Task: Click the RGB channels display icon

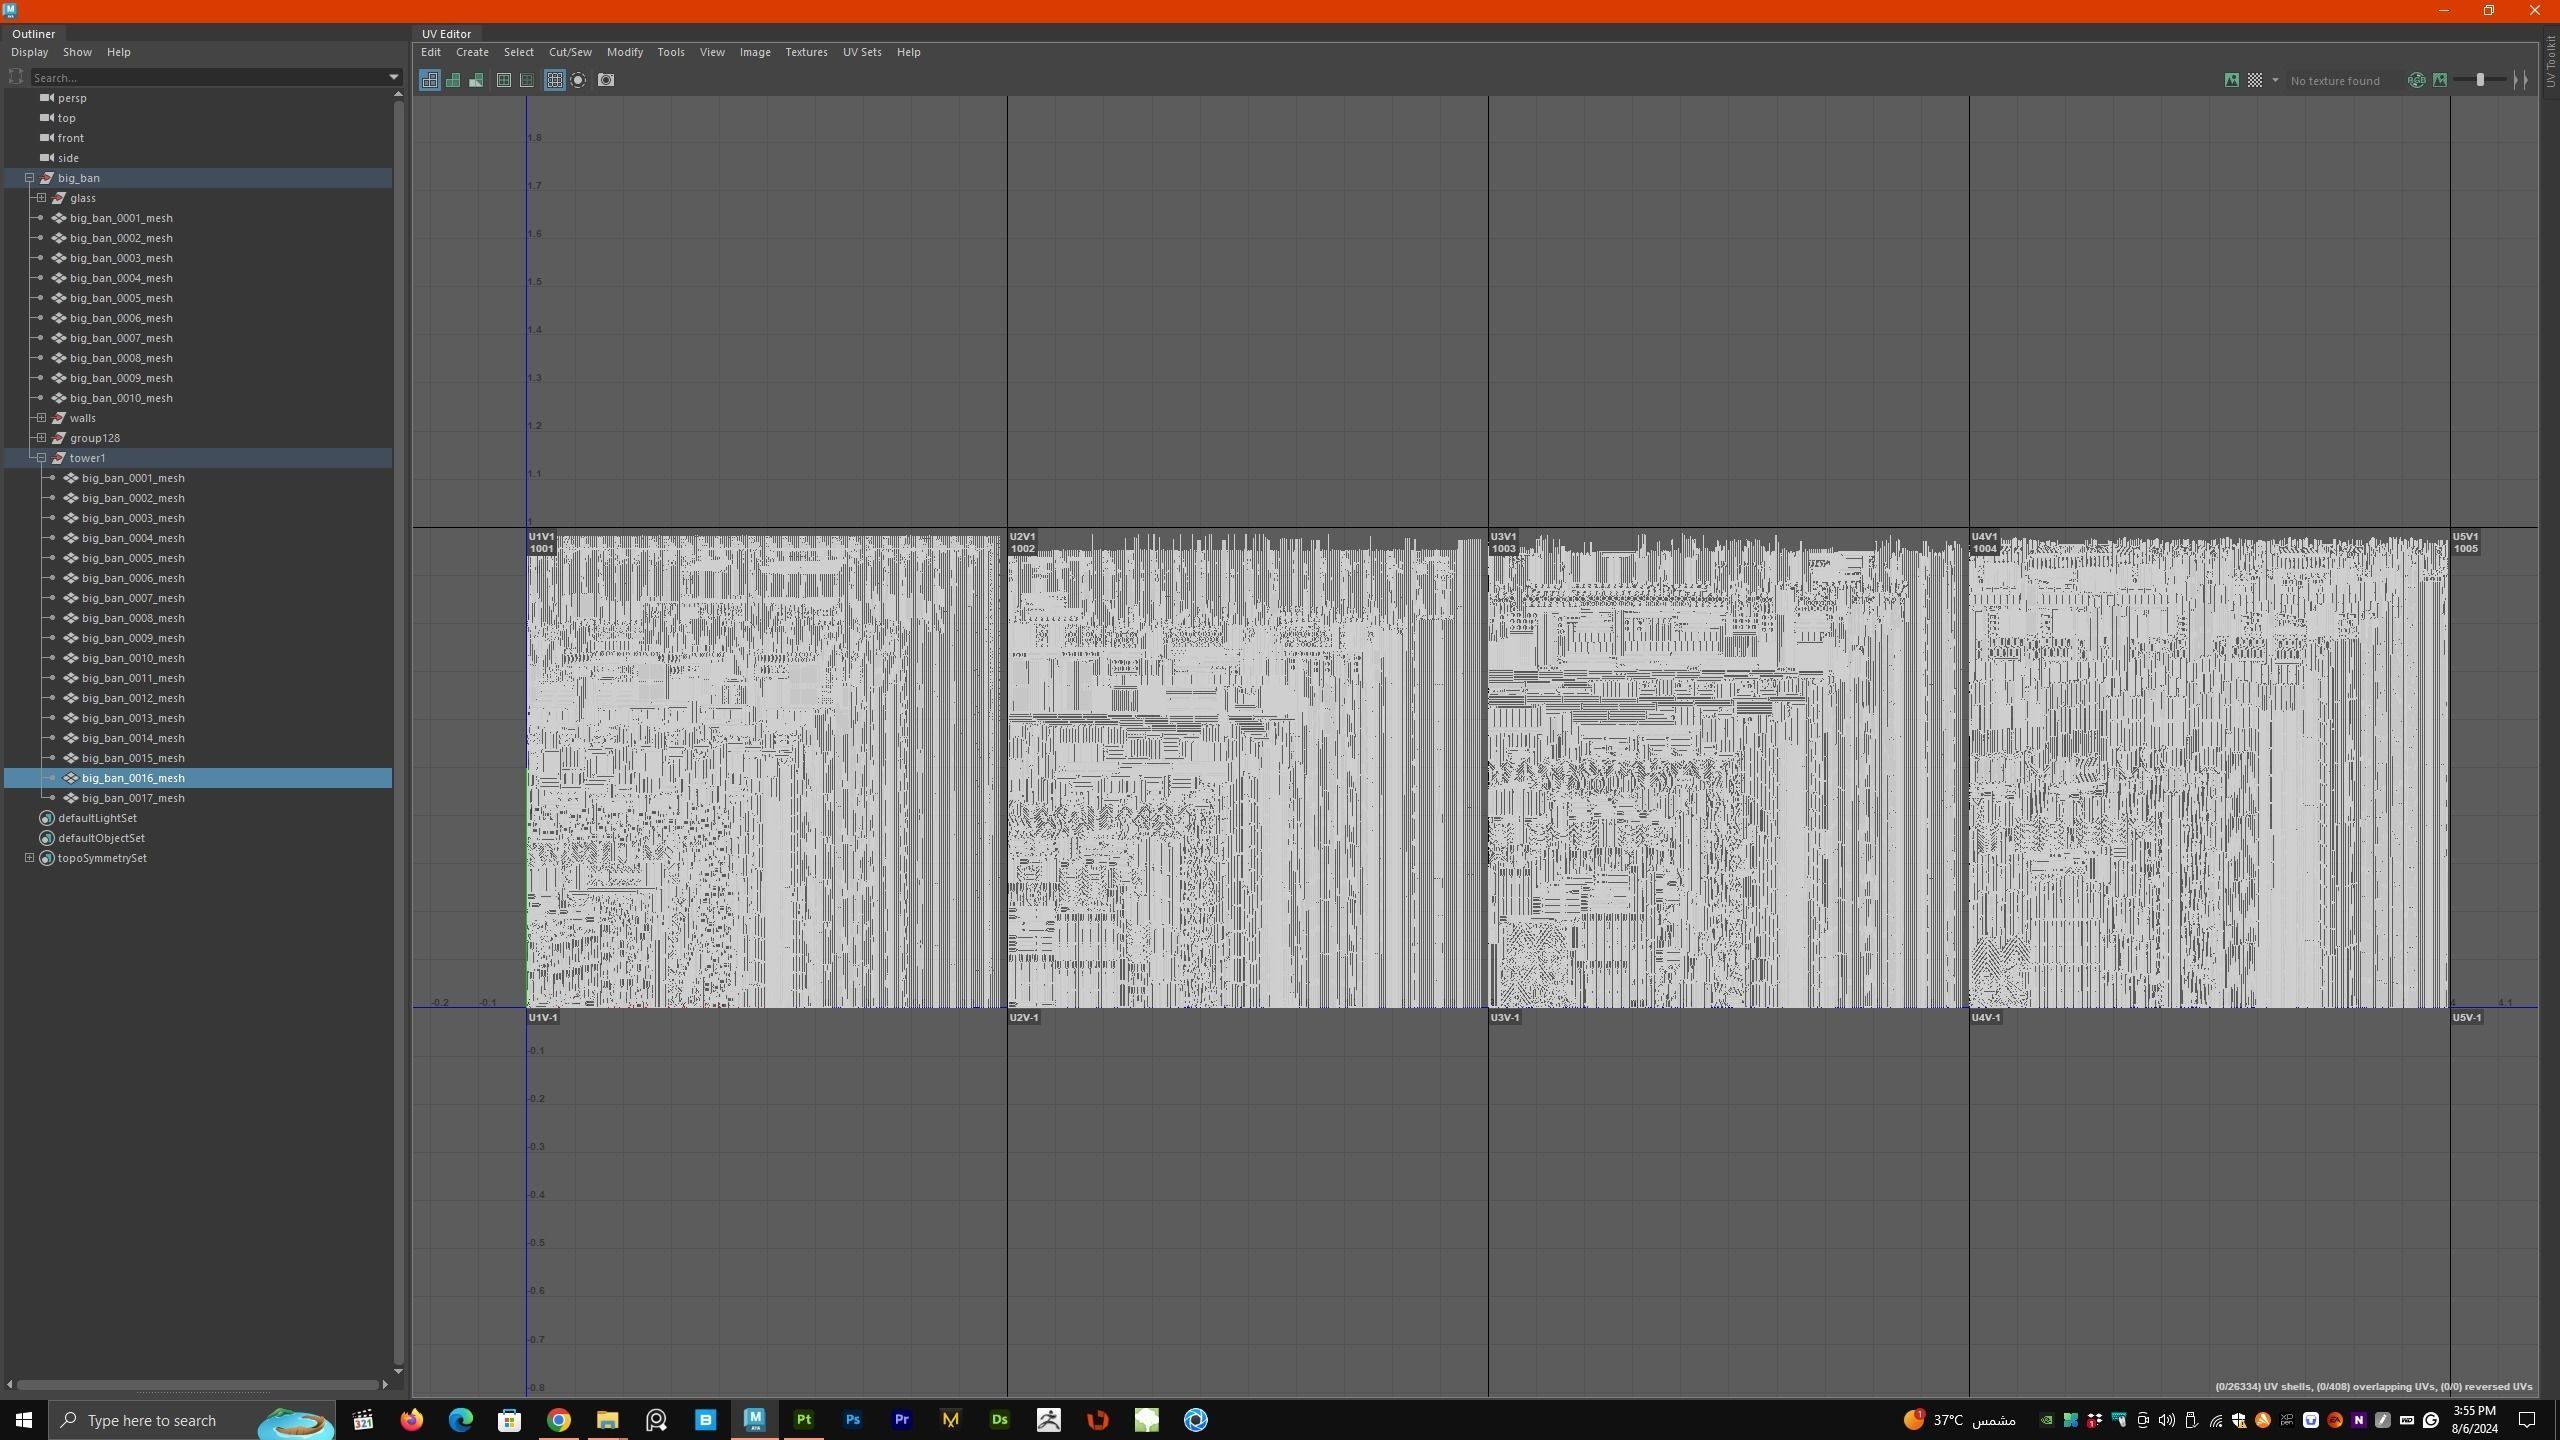Action: click(2416, 80)
